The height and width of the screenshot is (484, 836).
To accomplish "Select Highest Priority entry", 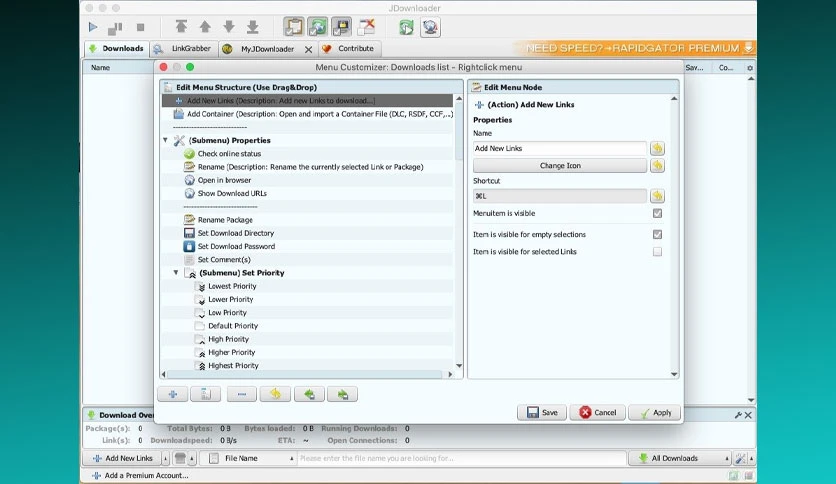I will point(233,366).
